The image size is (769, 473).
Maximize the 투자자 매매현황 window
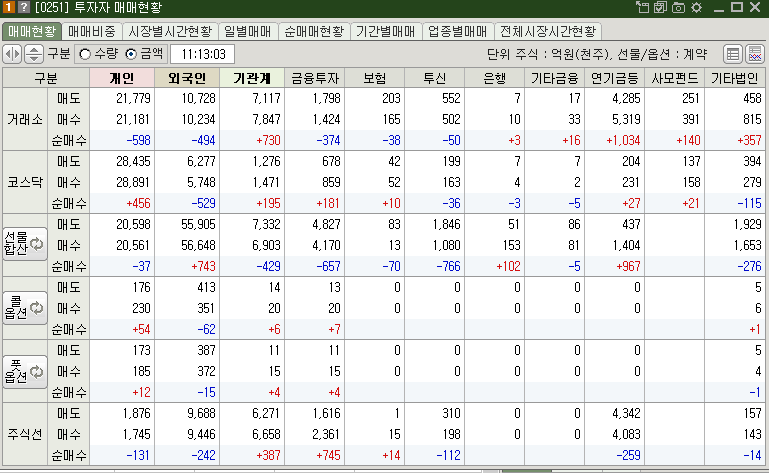click(x=737, y=7)
